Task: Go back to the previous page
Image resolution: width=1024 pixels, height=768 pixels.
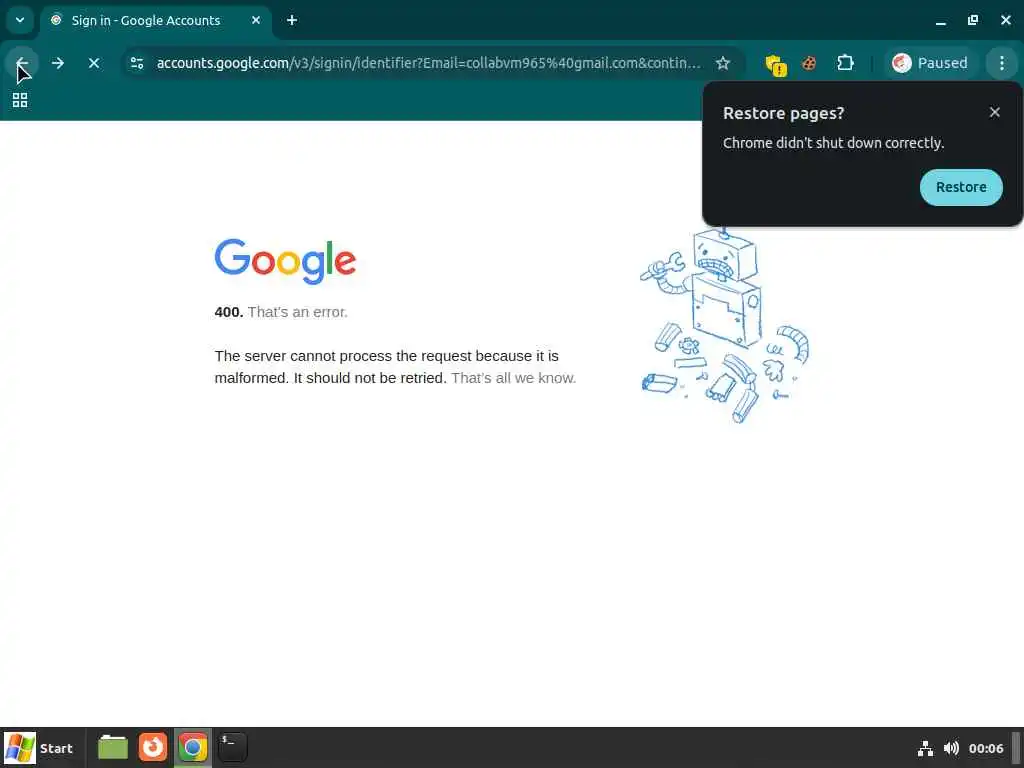Action: click(x=22, y=63)
